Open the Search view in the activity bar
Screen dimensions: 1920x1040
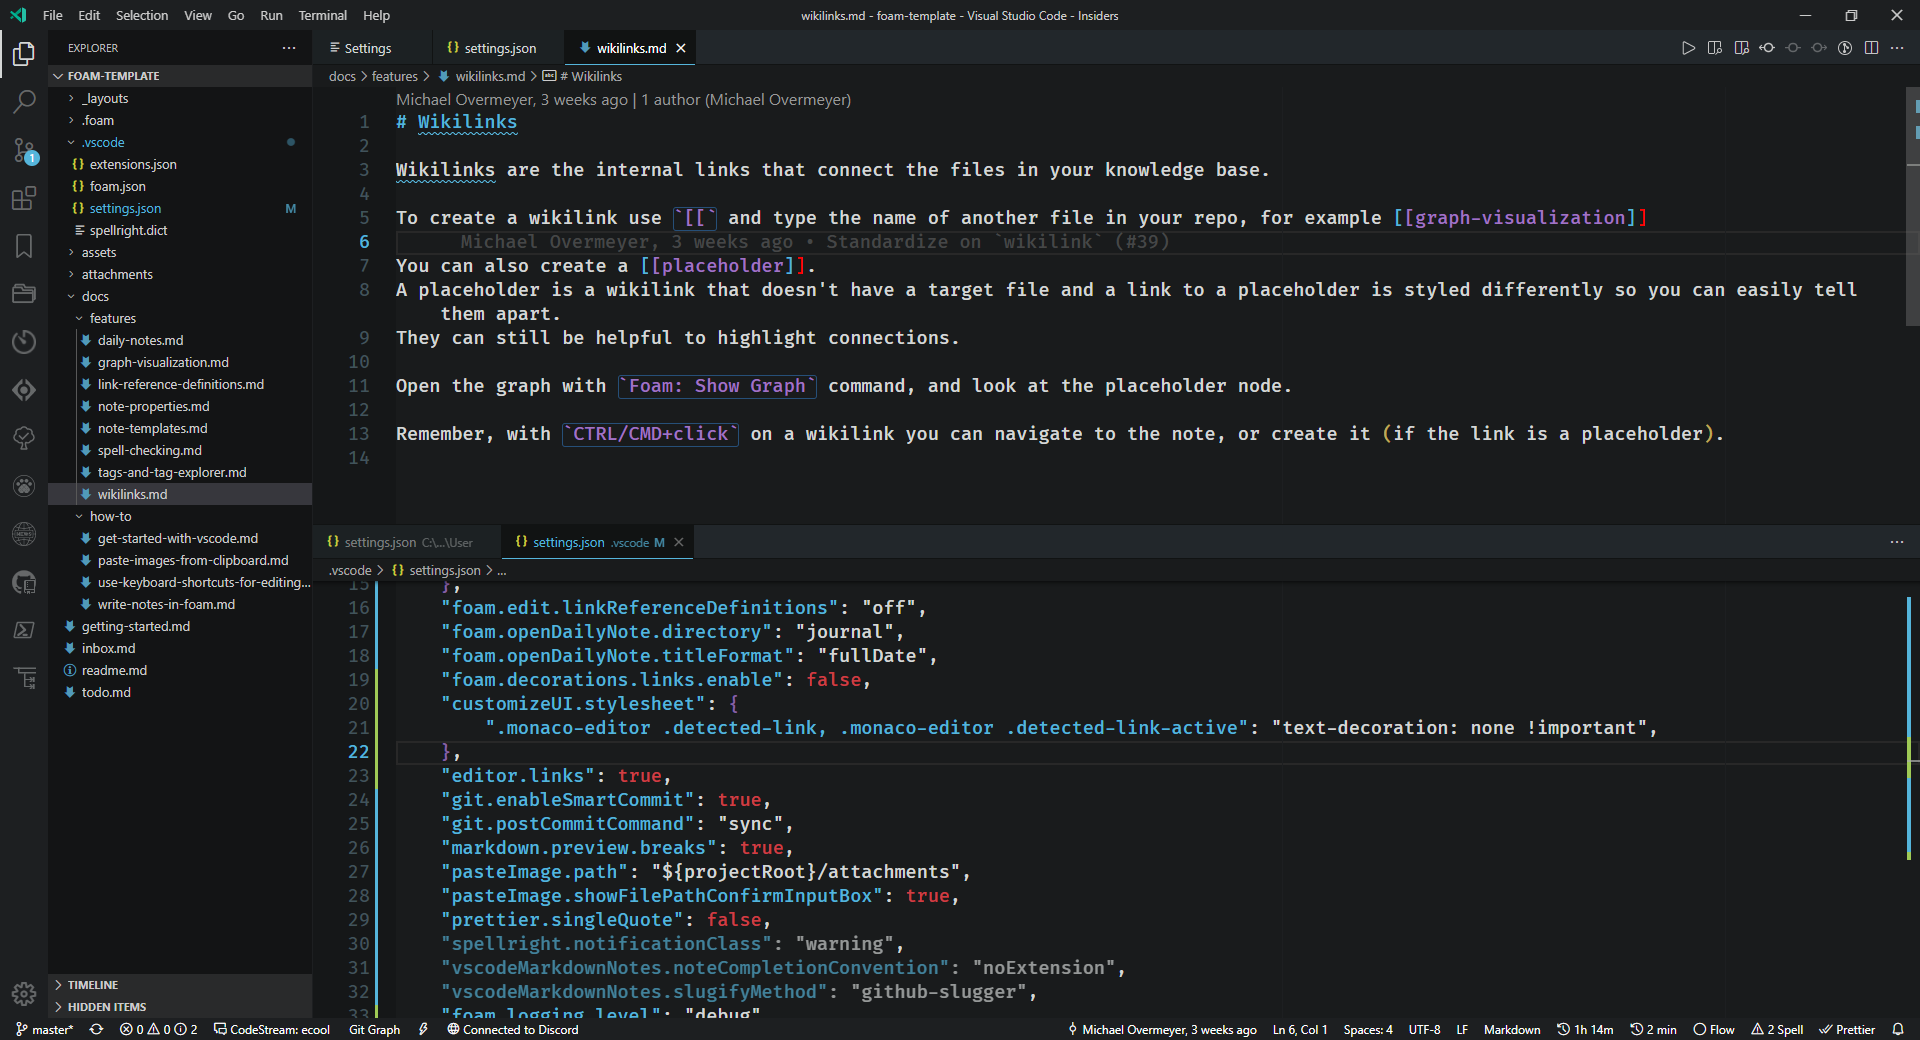coord(24,101)
